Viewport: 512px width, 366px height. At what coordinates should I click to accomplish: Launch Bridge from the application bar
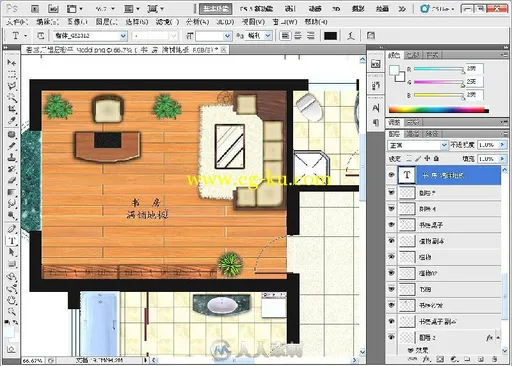coord(35,9)
